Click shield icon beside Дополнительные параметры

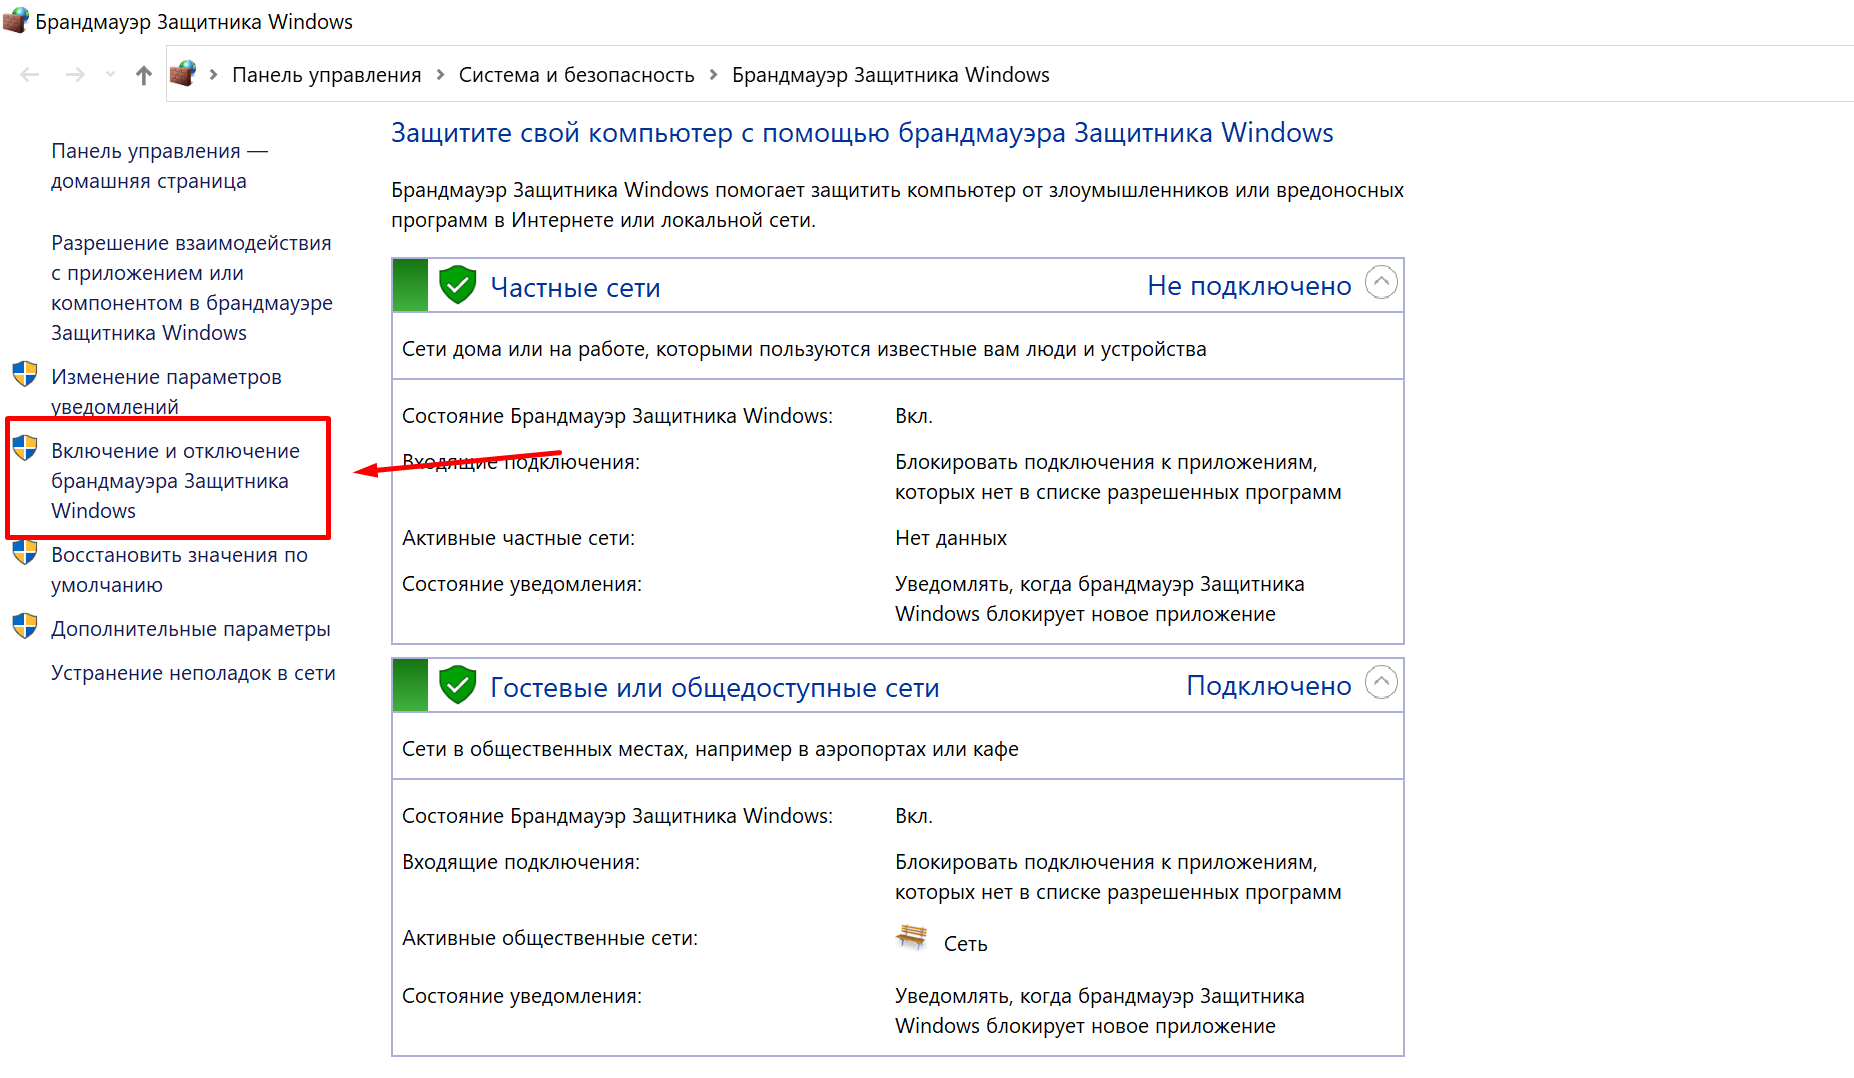point(25,627)
